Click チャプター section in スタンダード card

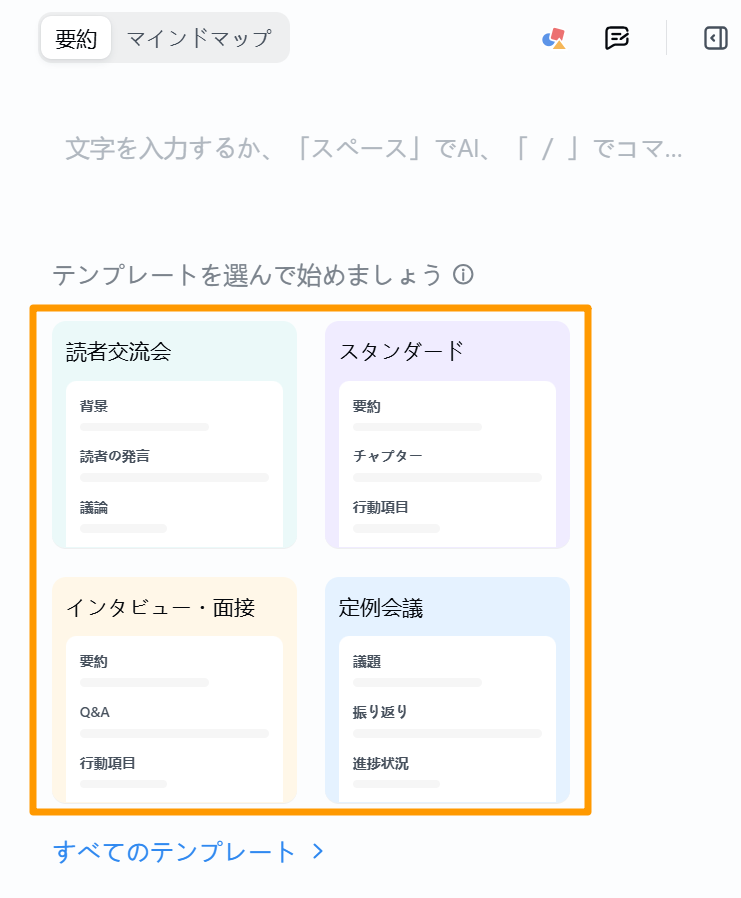pos(388,456)
